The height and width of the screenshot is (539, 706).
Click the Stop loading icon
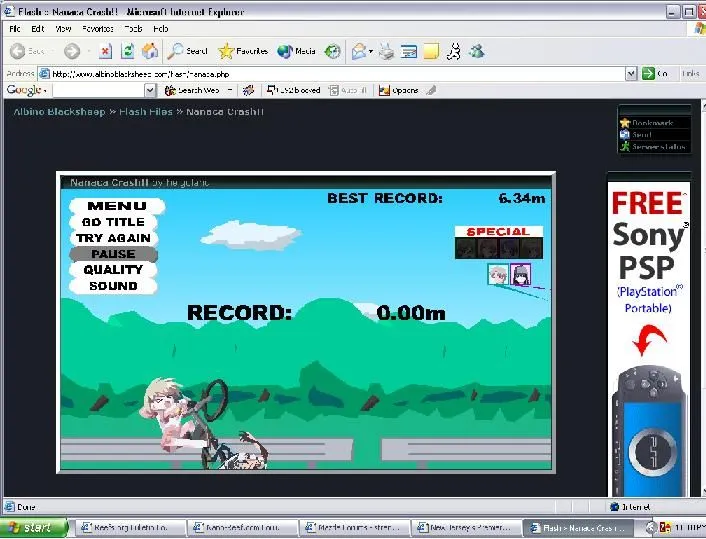point(105,51)
